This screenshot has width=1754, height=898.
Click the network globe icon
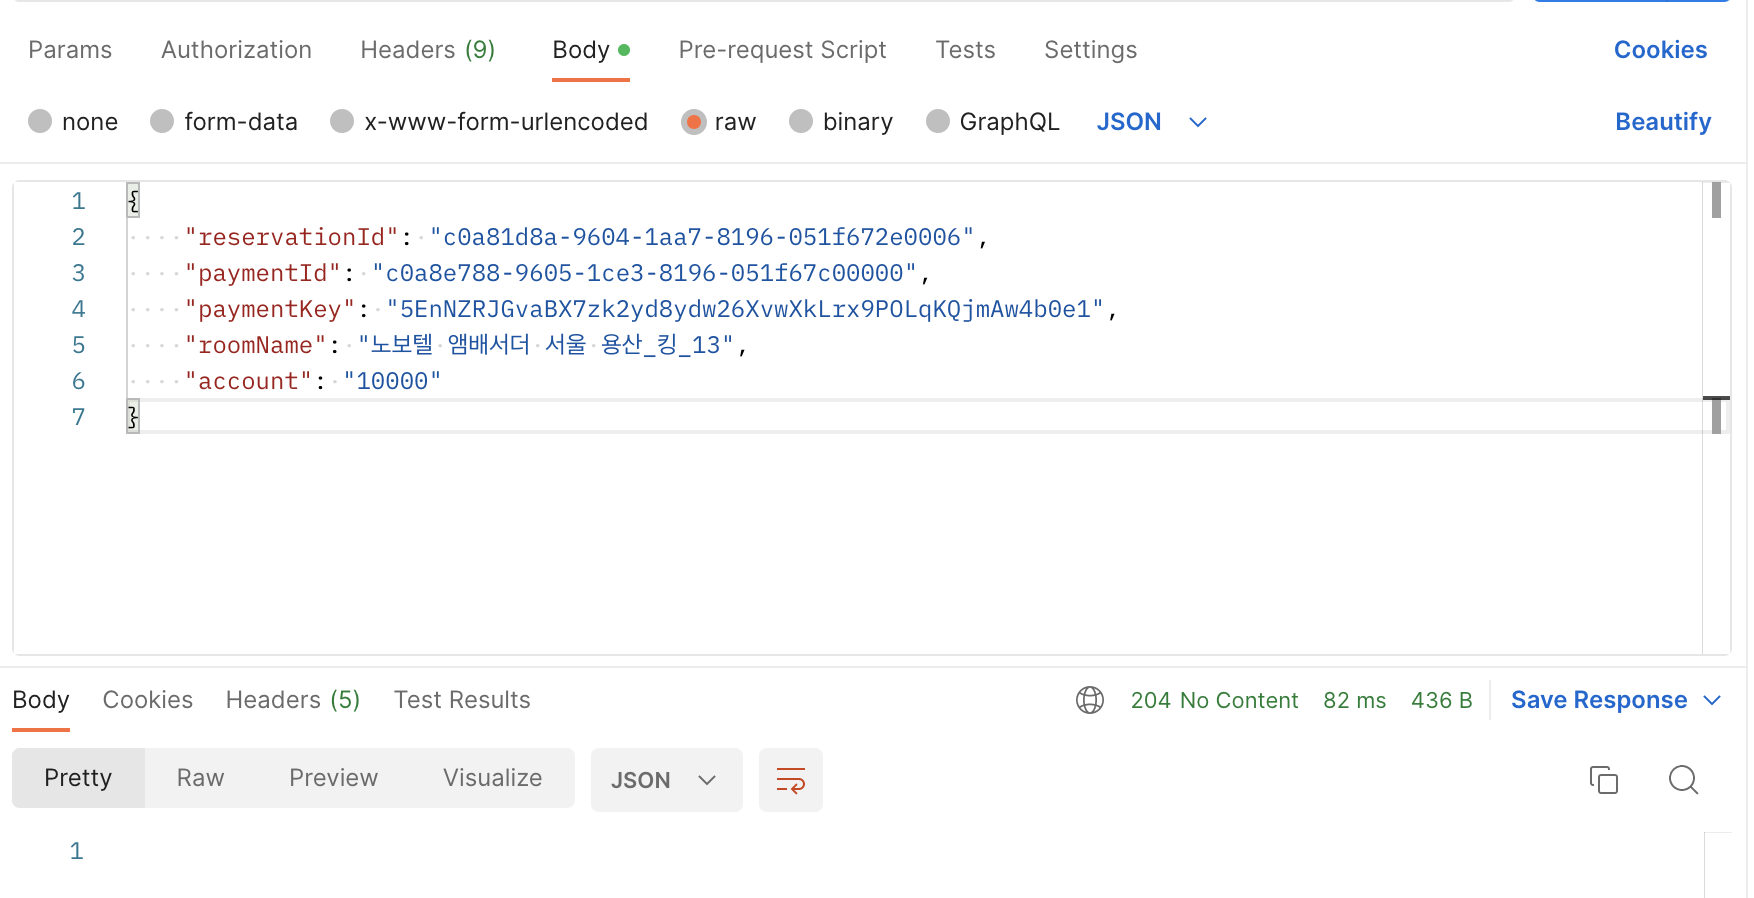[x=1090, y=700]
